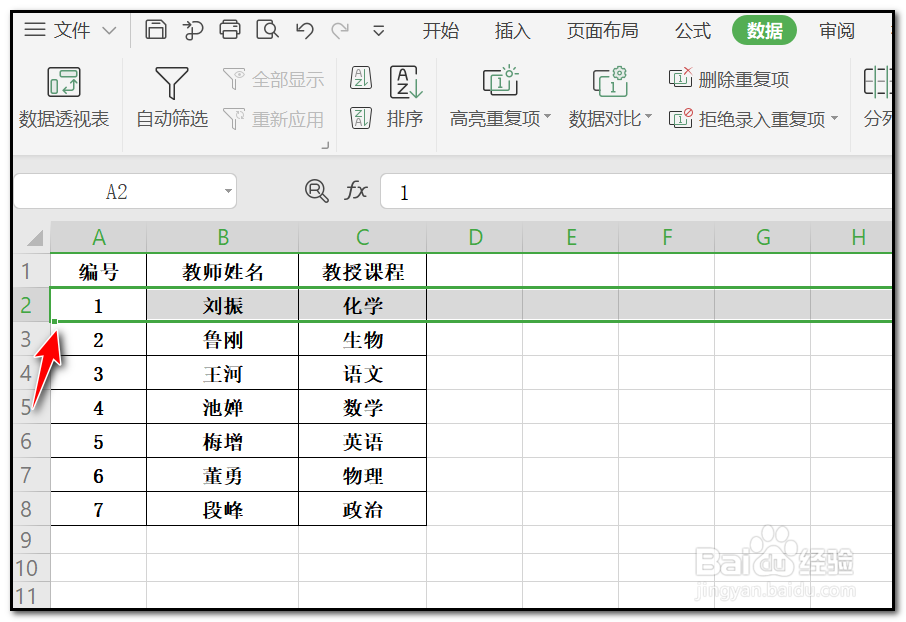Select column G header
Screen dimensions: 906x622
763,237
